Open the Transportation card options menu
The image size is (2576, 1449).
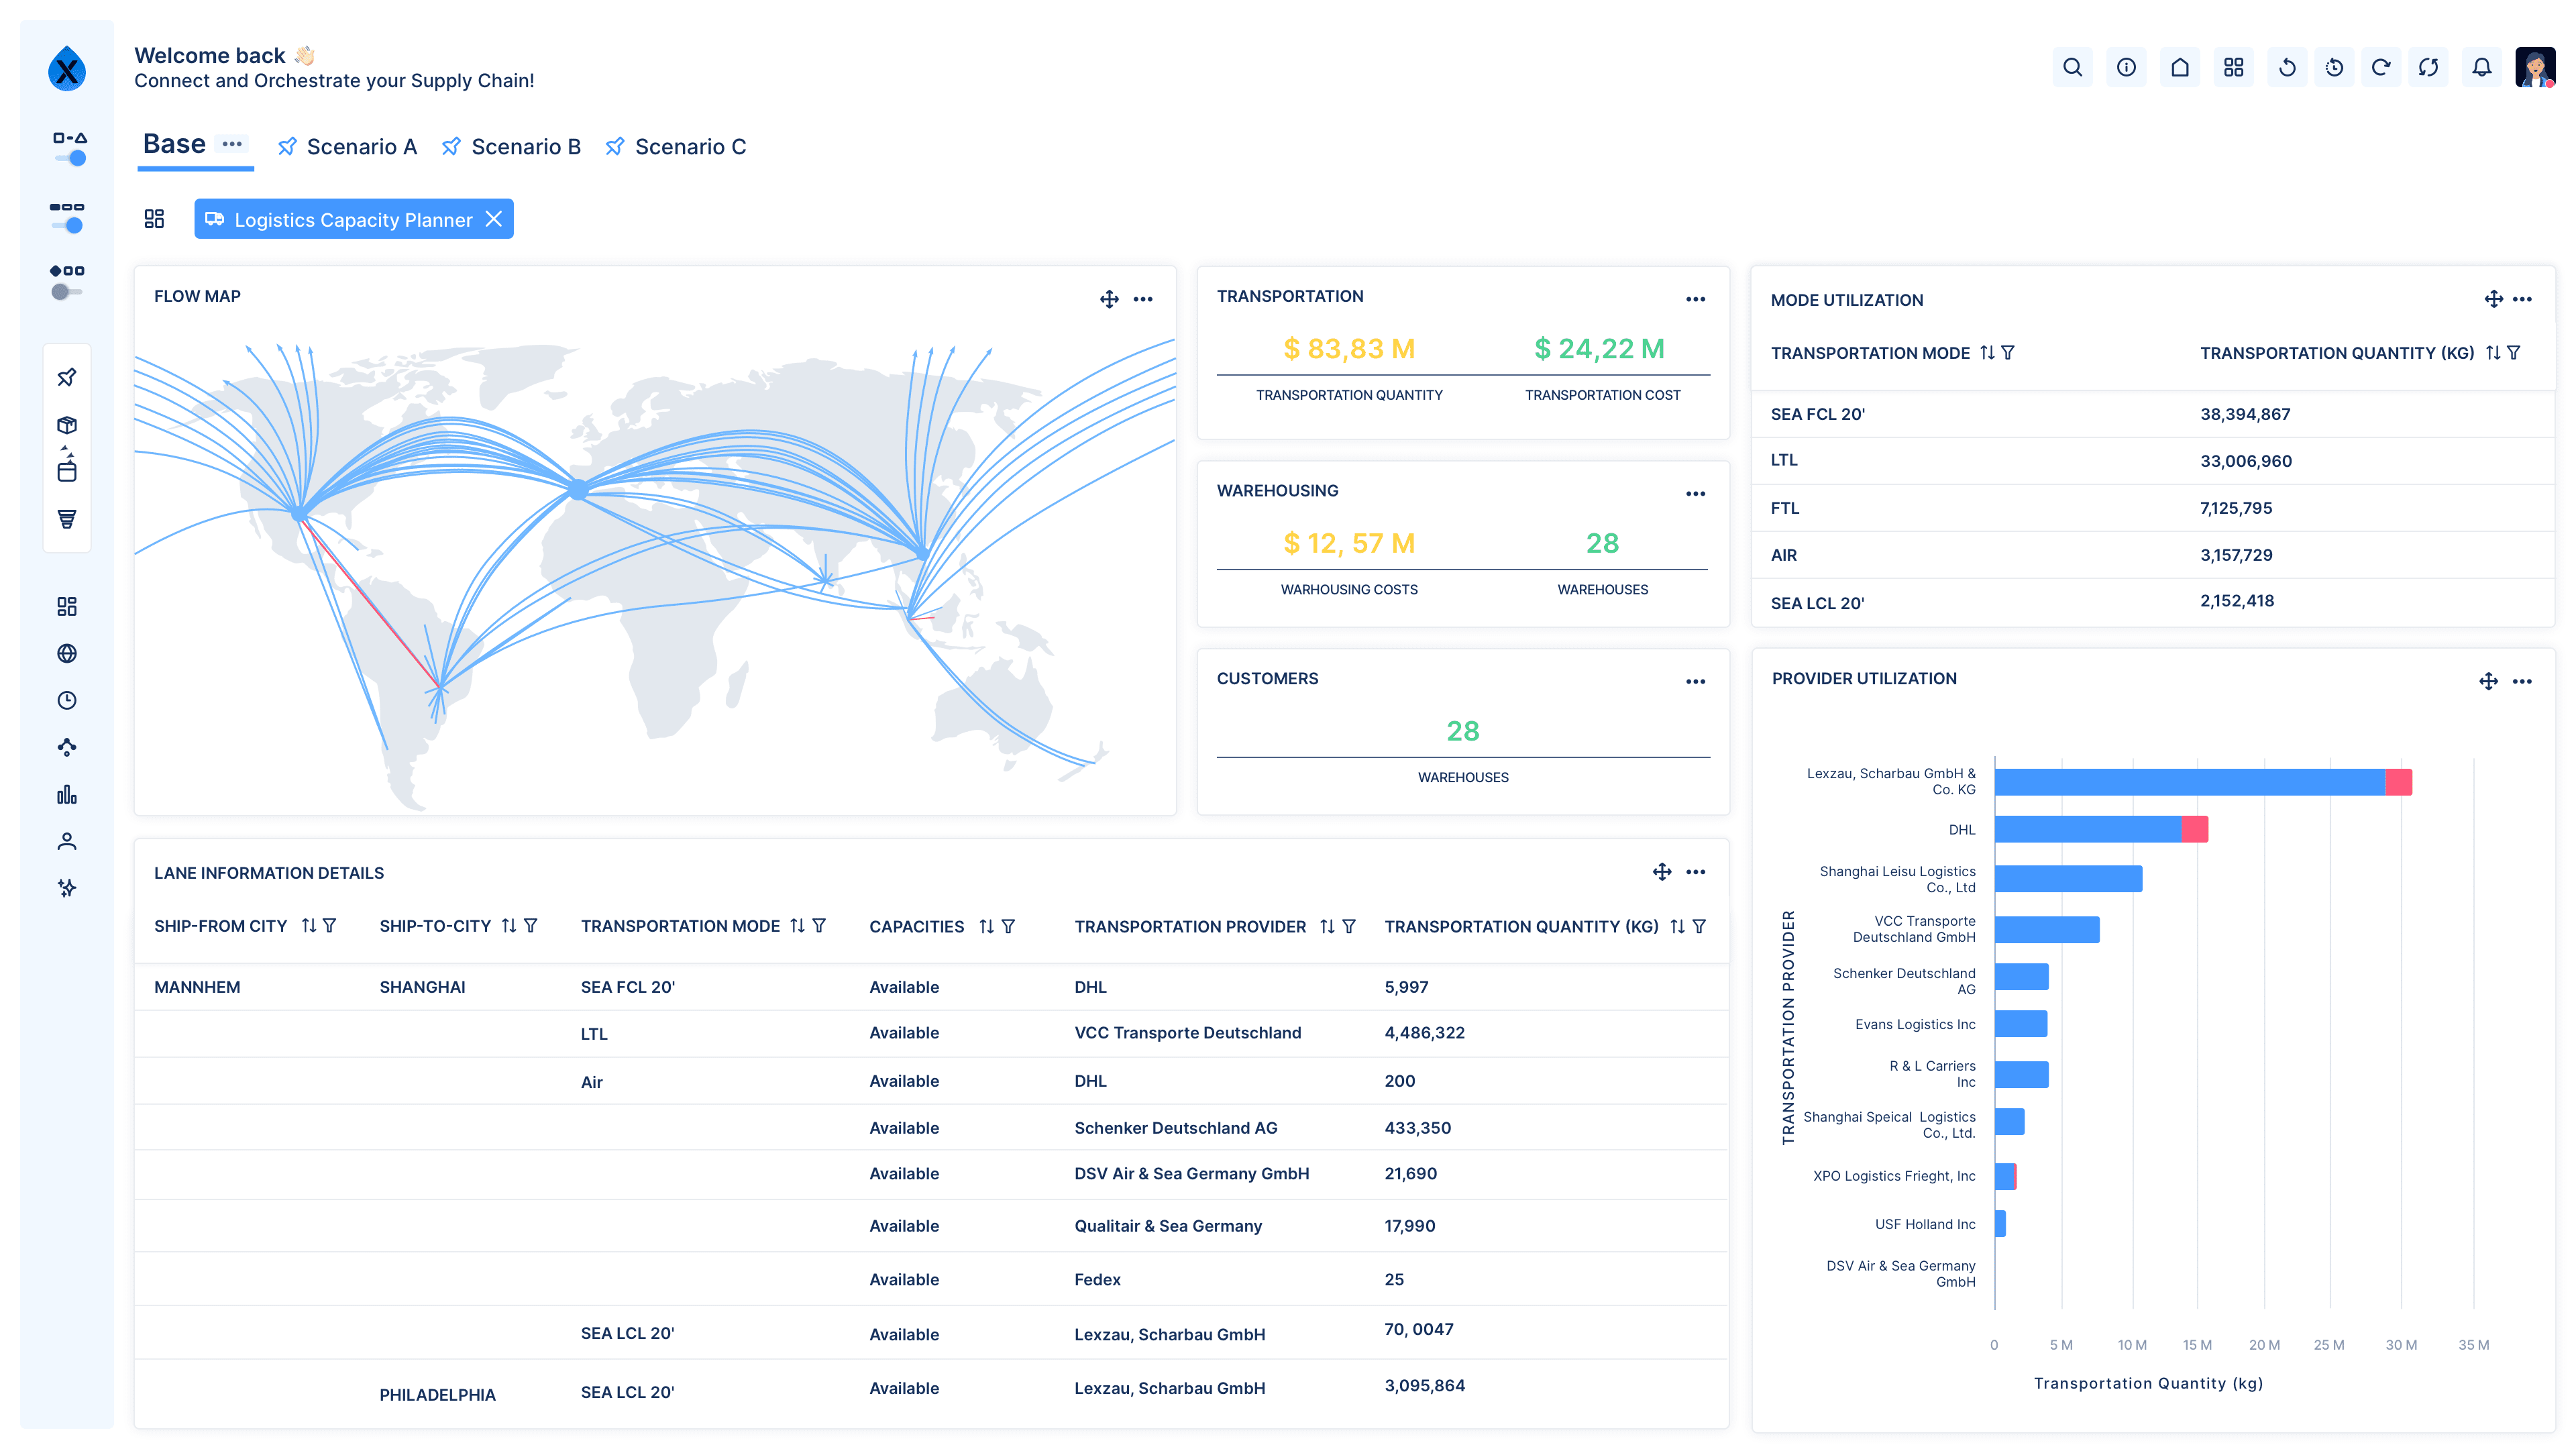click(x=1695, y=299)
